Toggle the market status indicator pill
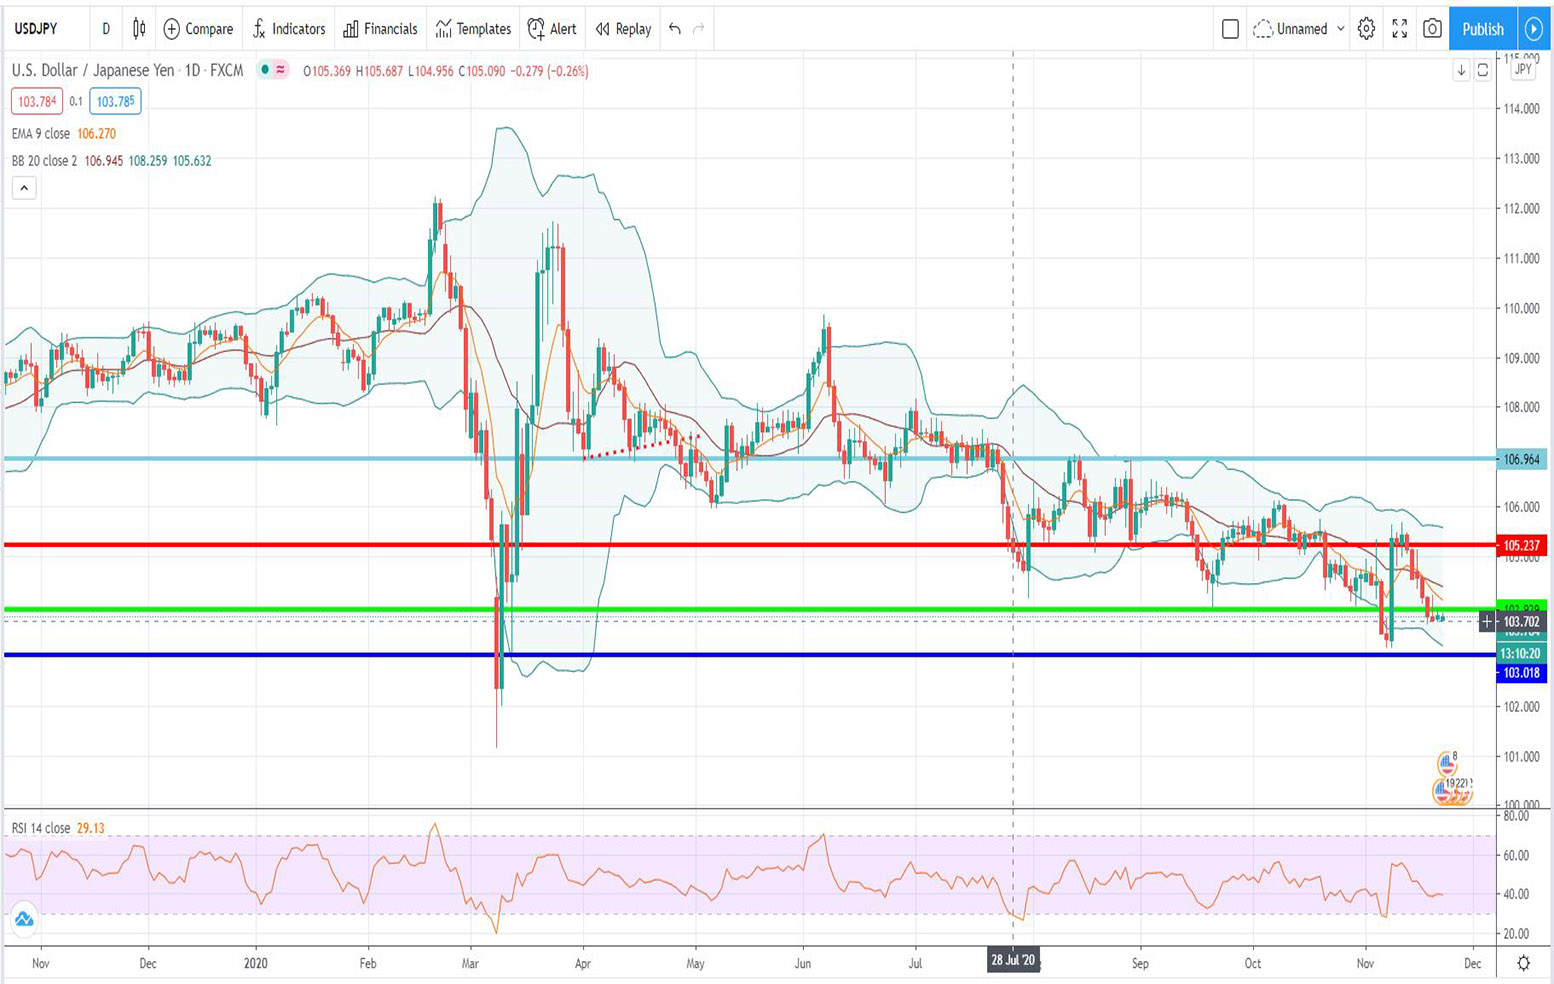1554x984 pixels. pos(272,70)
